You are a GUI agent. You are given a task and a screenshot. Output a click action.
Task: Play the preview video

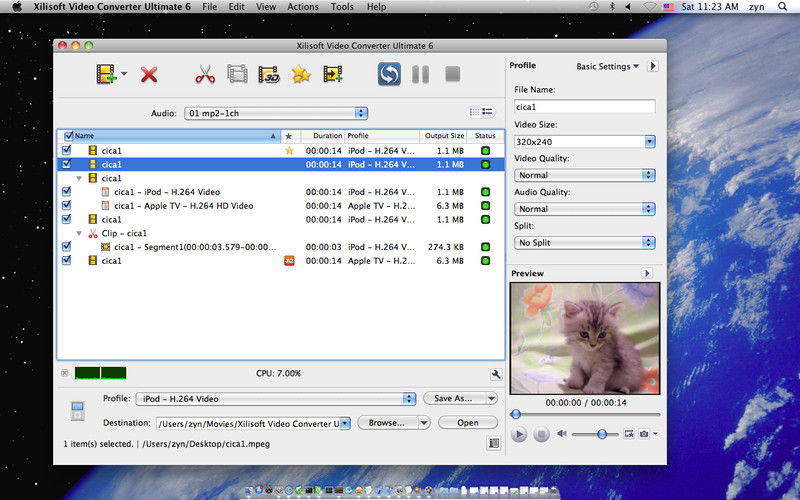click(519, 434)
